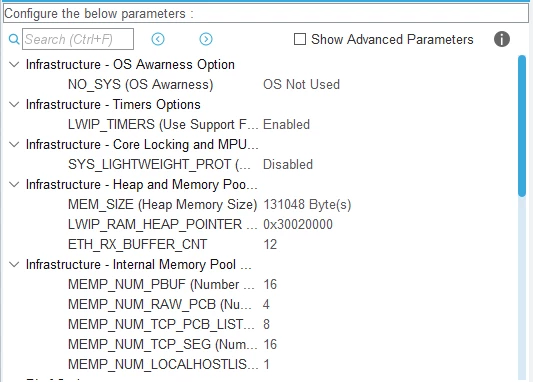
Task: Edit MEM_SIZE value 131048 Byte(s)
Action: (307, 205)
